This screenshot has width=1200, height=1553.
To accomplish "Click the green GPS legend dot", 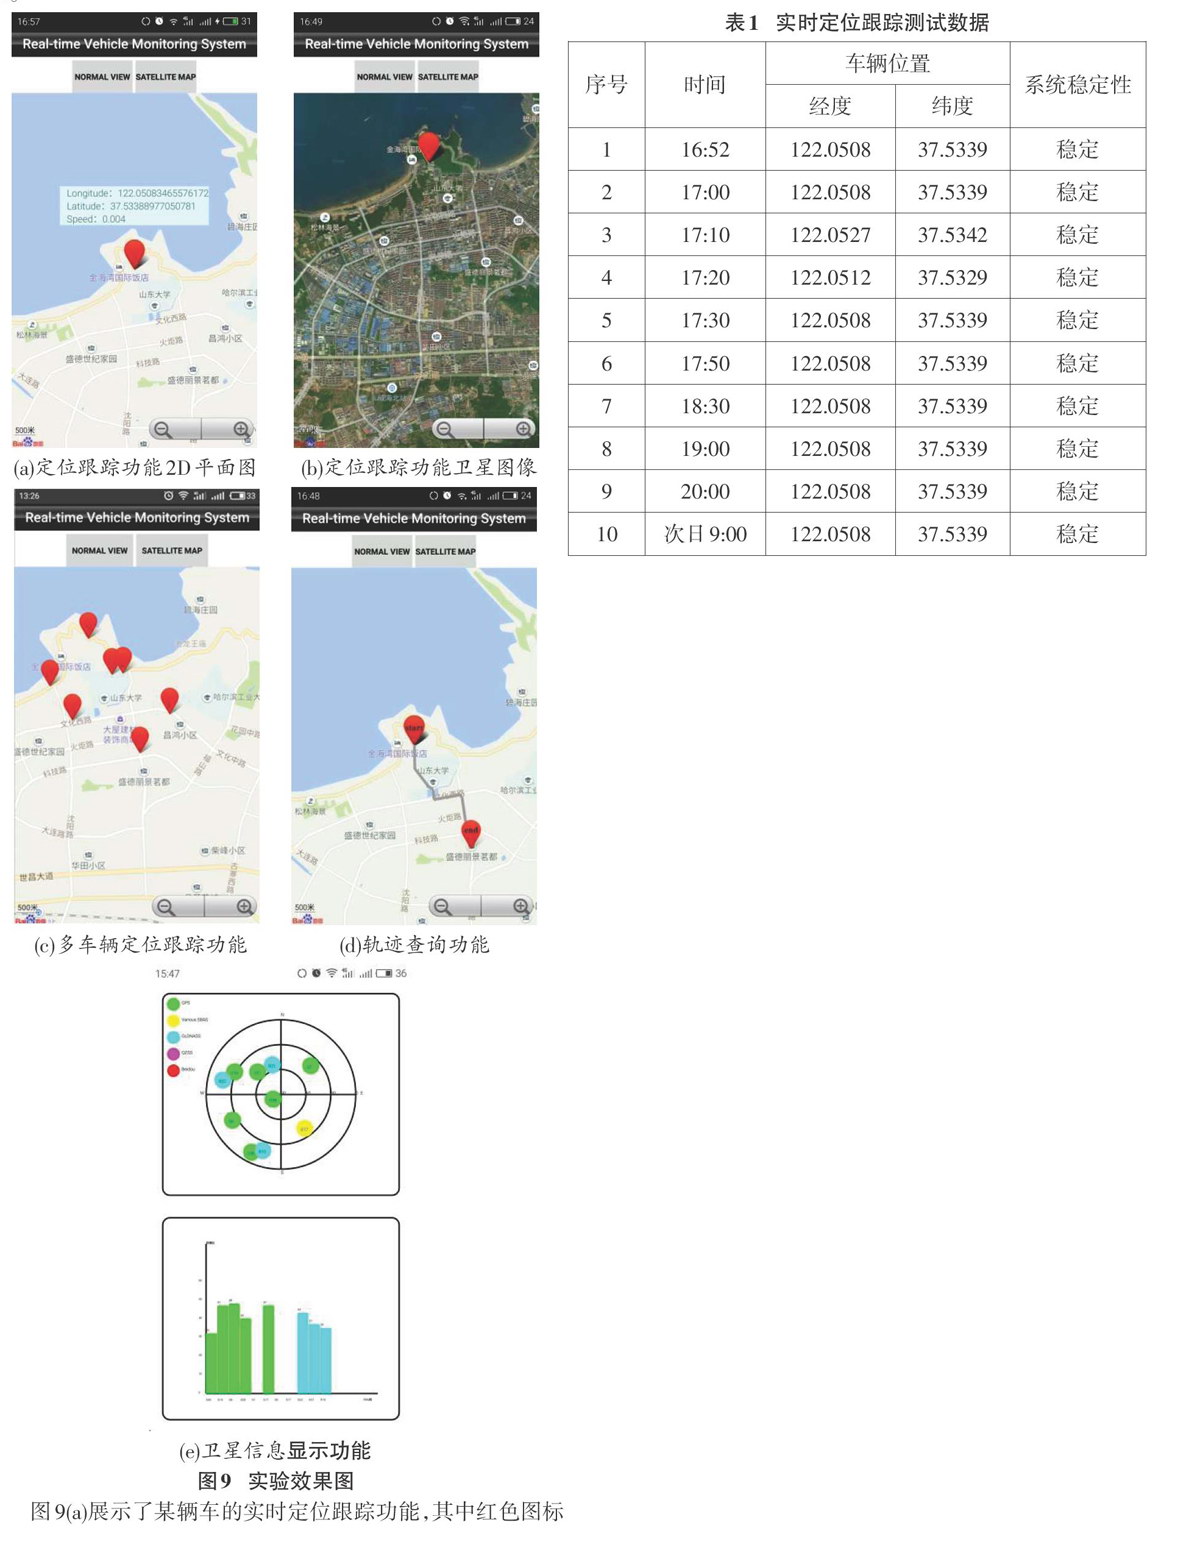I will point(173,1004).
